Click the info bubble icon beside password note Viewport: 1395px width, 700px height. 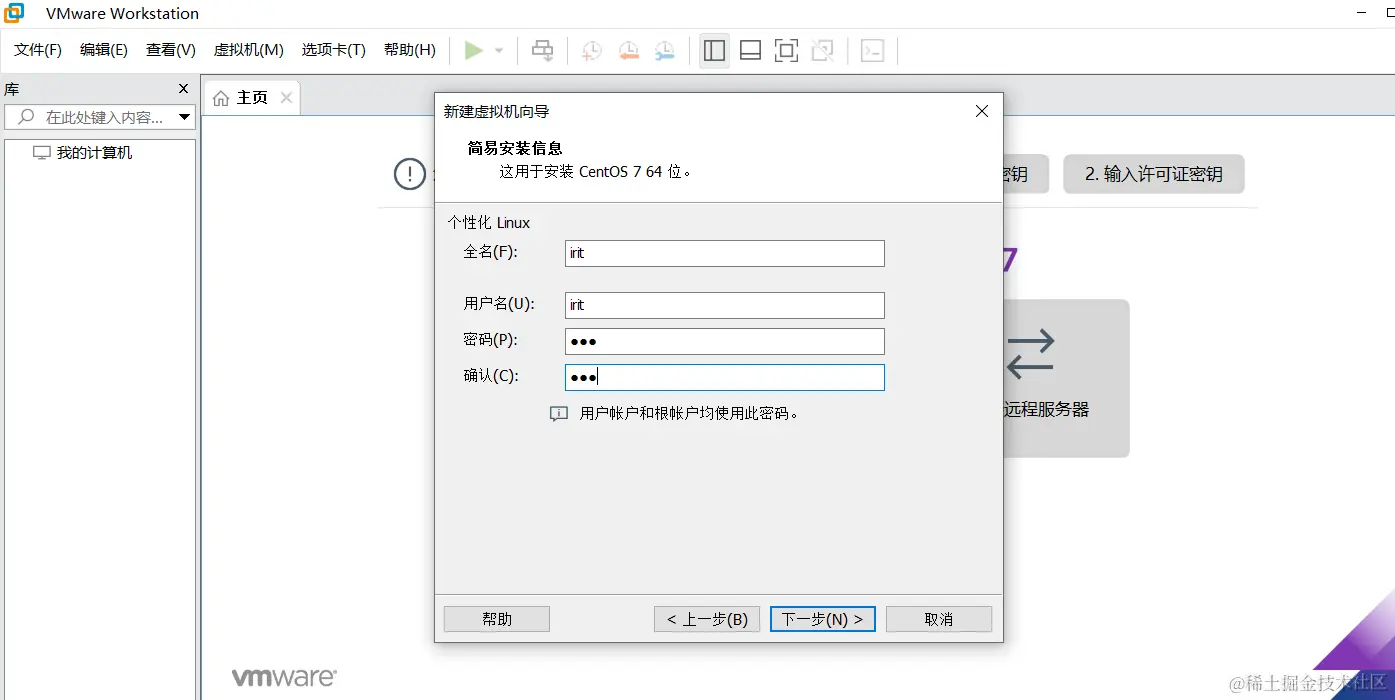click(559, 413)
